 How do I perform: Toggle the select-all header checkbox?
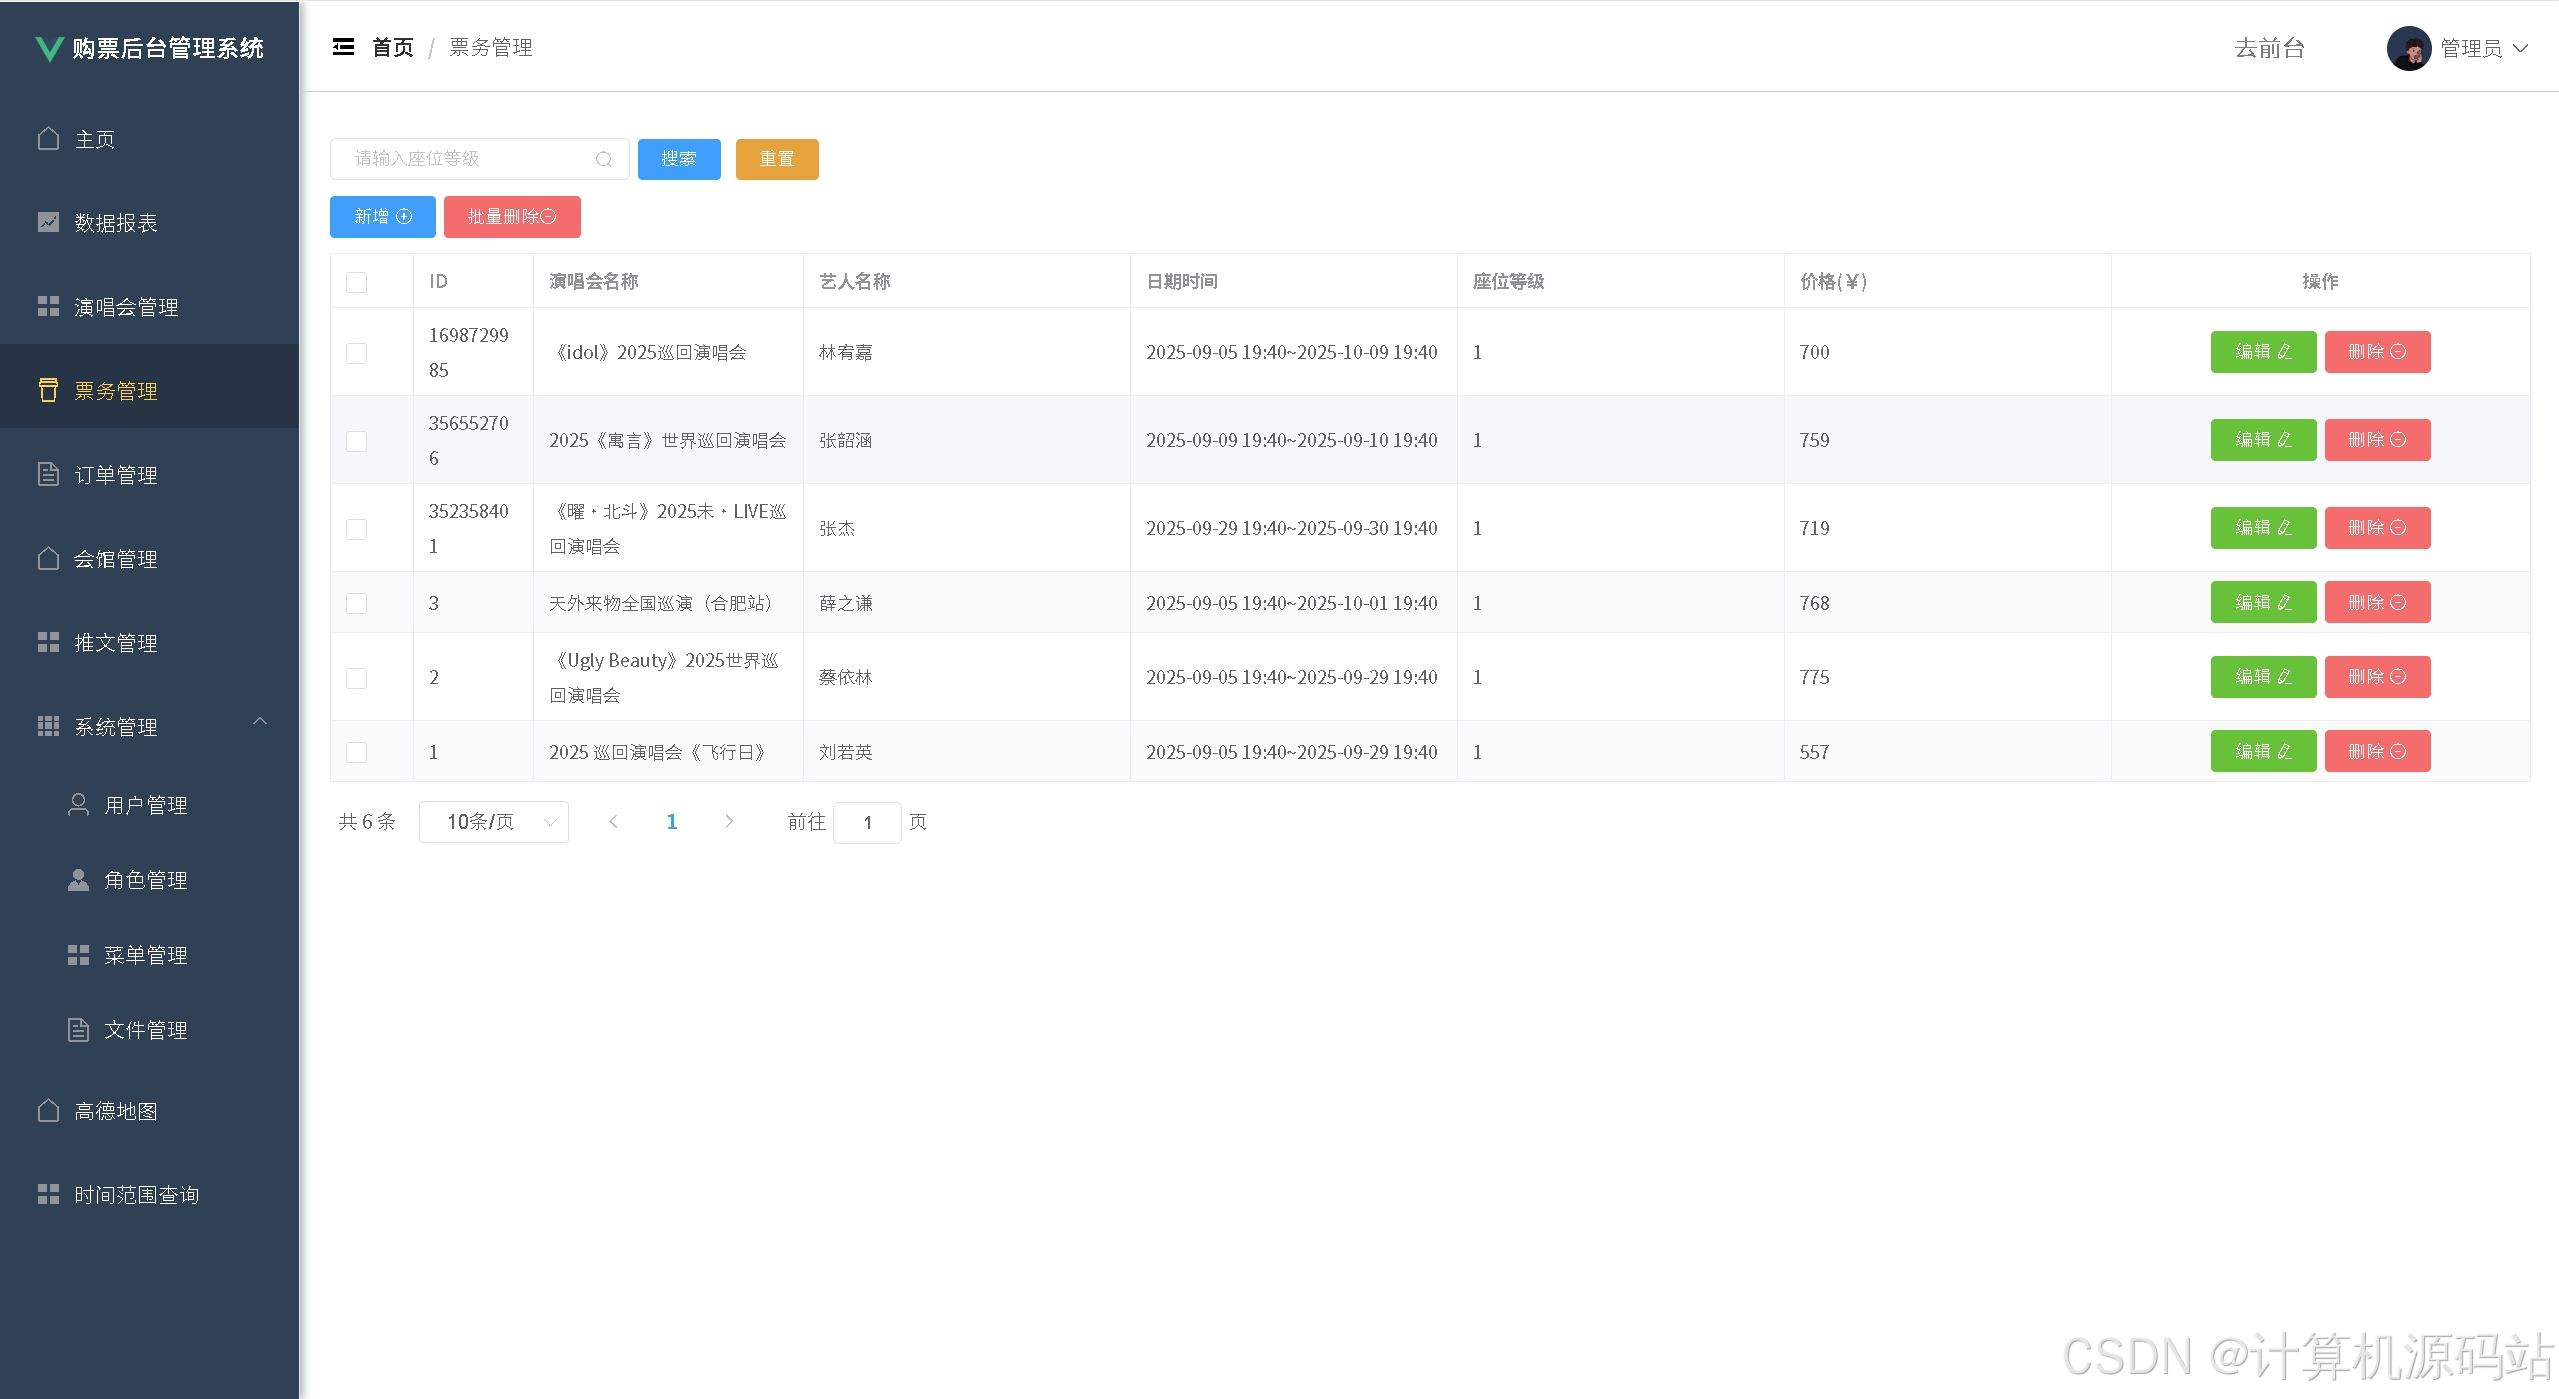pos(356,282)
